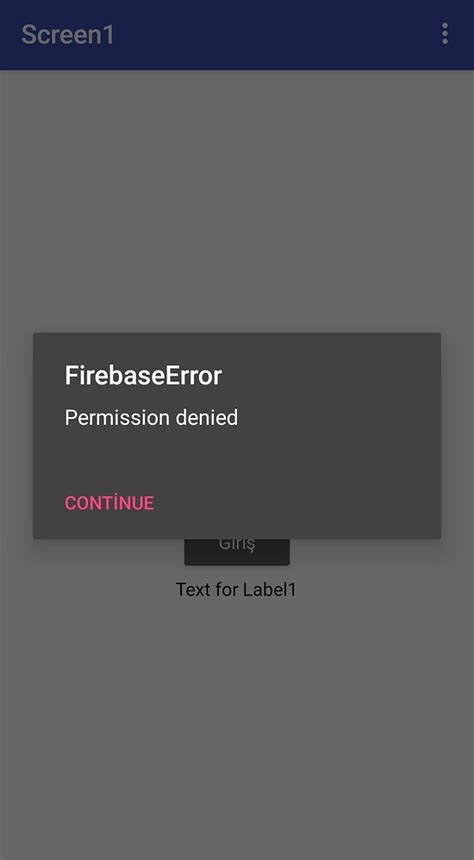
Task: Click the word 'denied' in error message
Action: pos(207,418)
